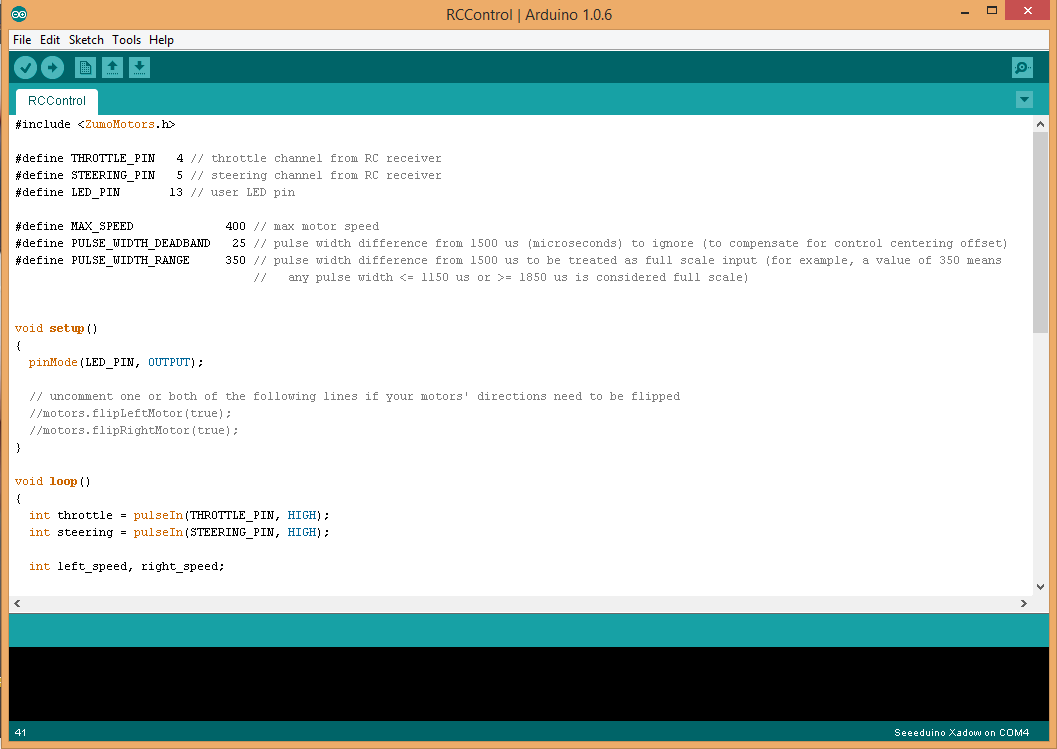Click the 'max motor speed' comment

click(316, 227)
